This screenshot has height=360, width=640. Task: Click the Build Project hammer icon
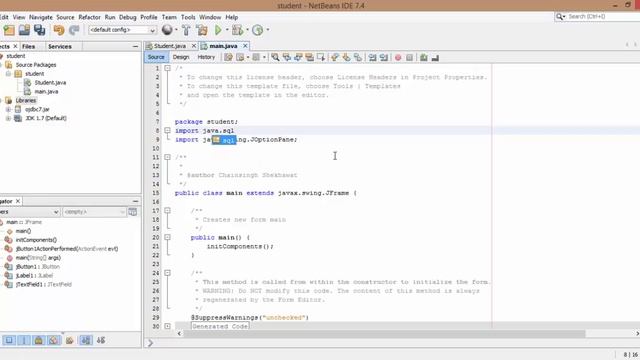186,30
